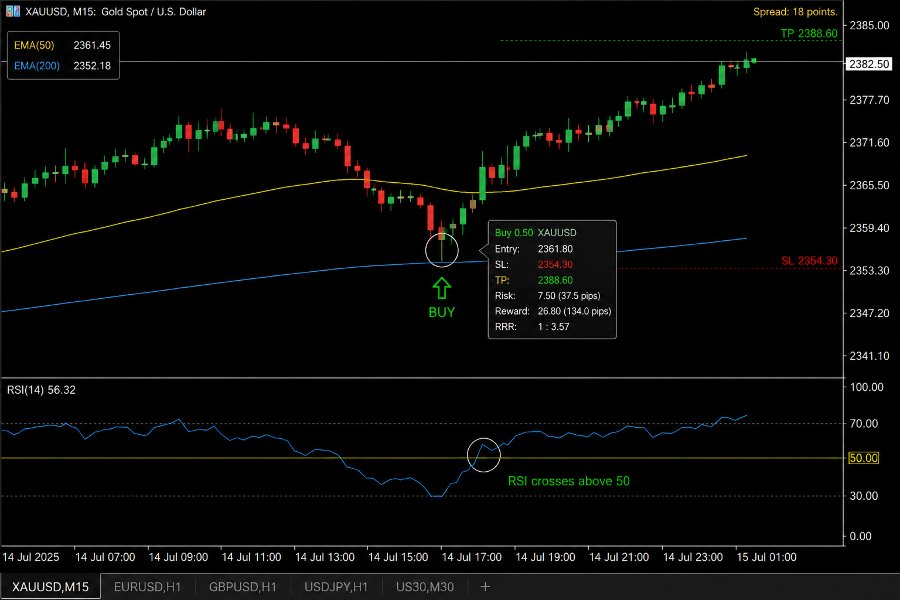Click the RSI(14) 56.32 indicator label
This screenshot has width=900, height=600.
pyautogui.click(x=41, y=390)
